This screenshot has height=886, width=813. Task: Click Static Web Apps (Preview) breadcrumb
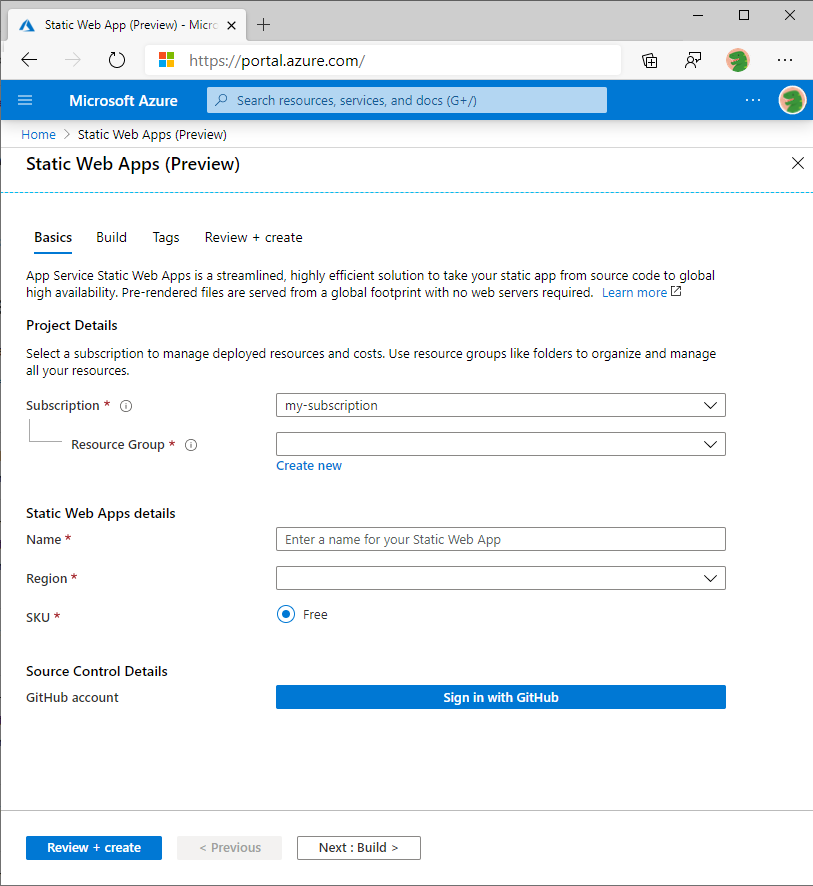coord(152,134)
